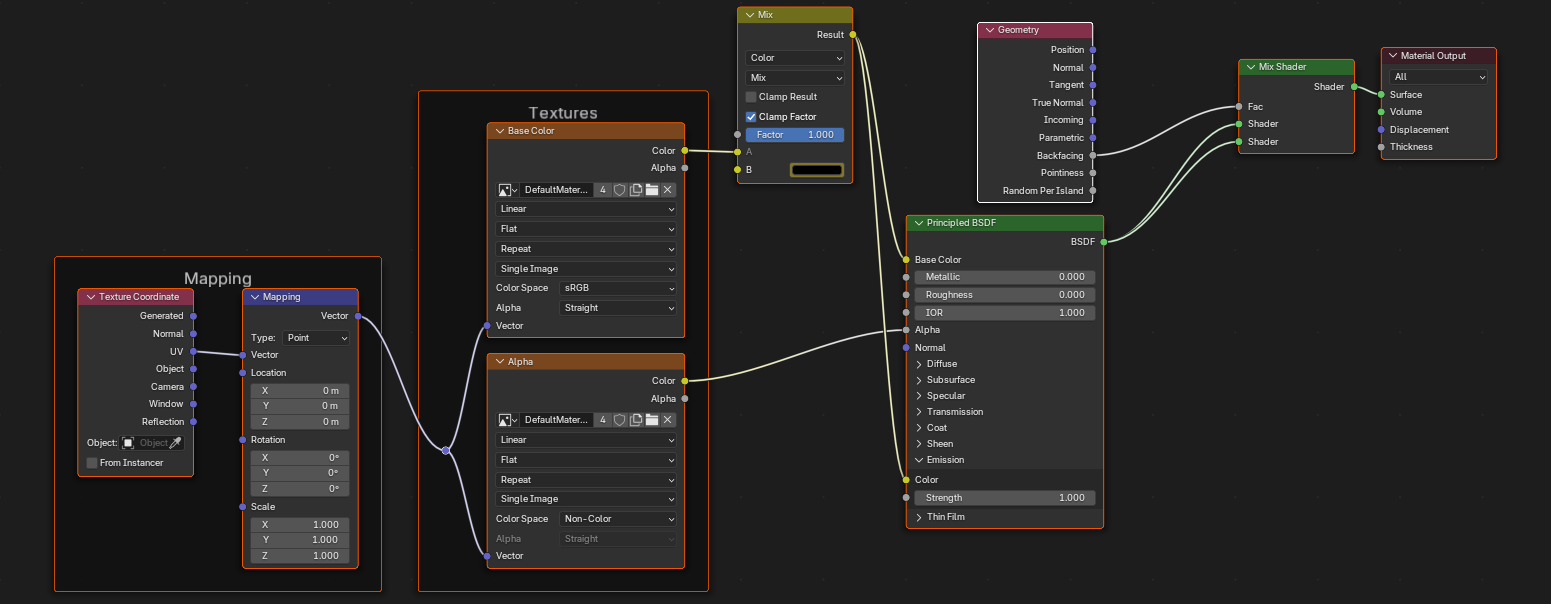Toggle fake user shield in Alpha node
This screenshot has width=1551, height=604.
pos(619,420)
